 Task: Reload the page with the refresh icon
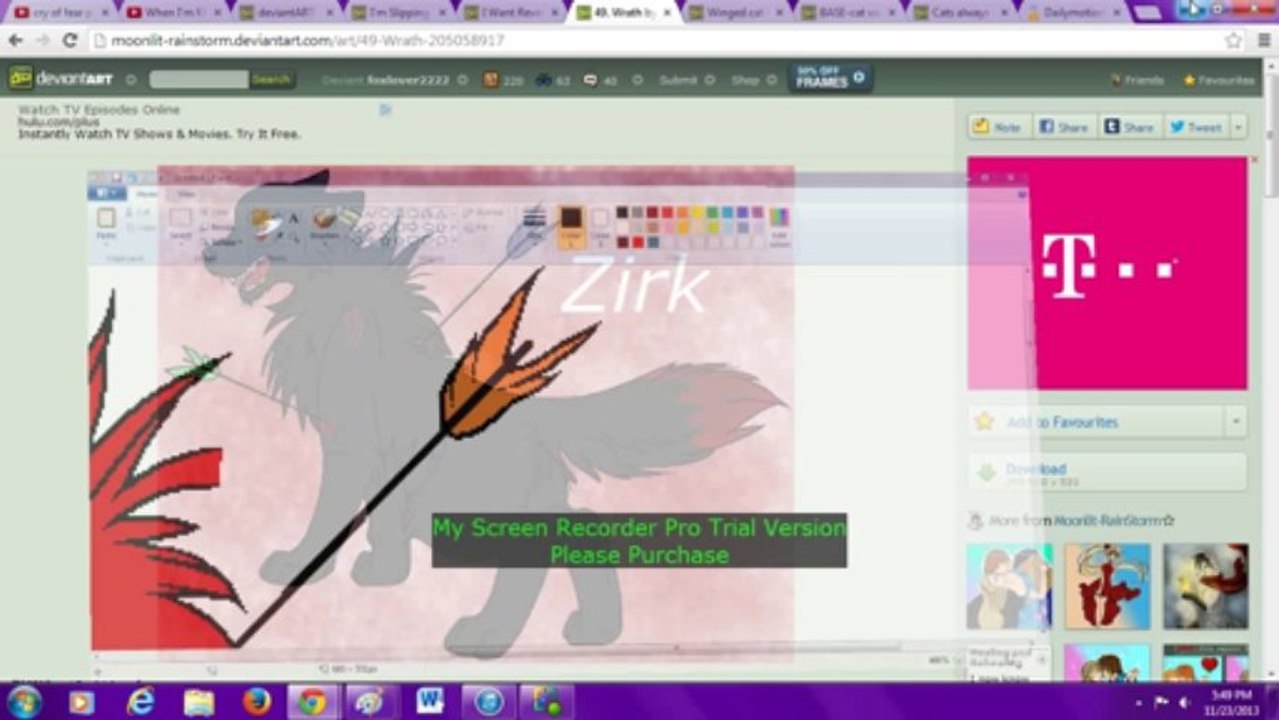coord(70,41)
